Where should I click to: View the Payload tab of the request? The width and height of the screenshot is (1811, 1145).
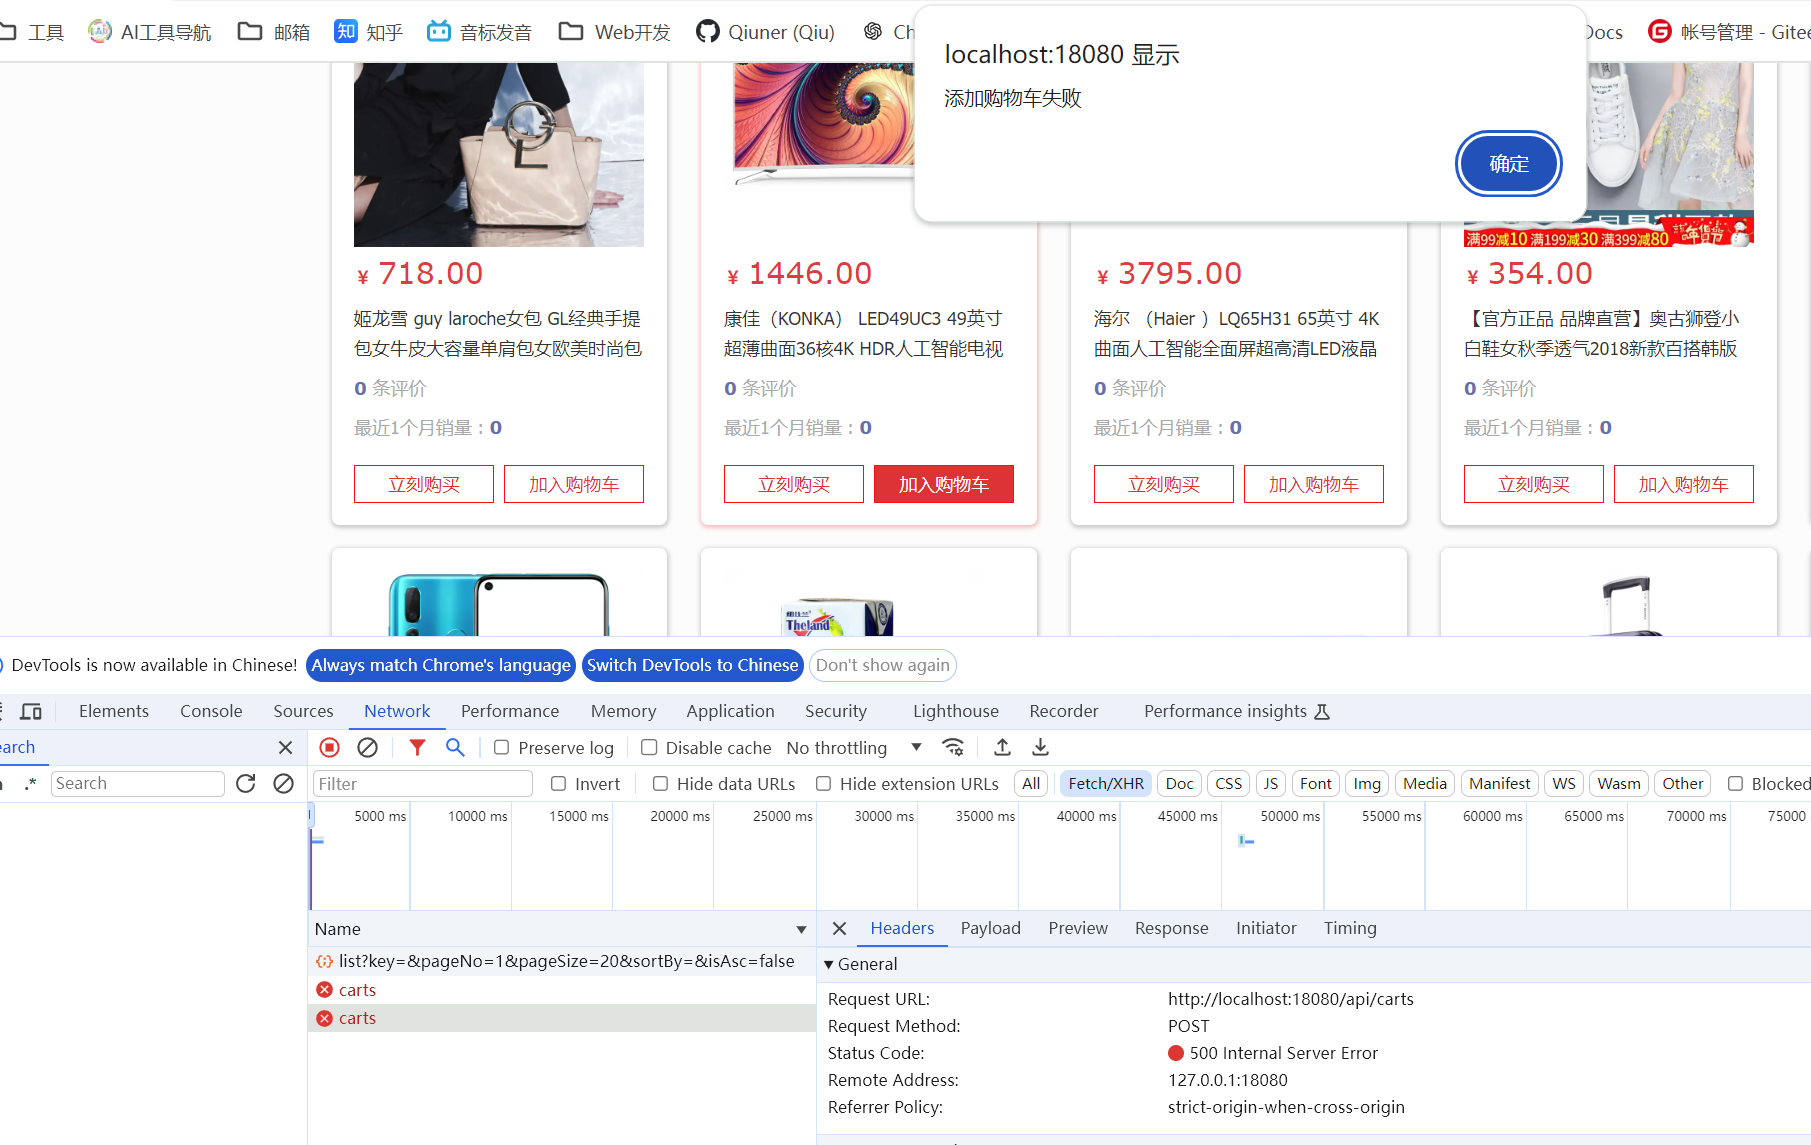pyautogui.click(x=991, y=928)
